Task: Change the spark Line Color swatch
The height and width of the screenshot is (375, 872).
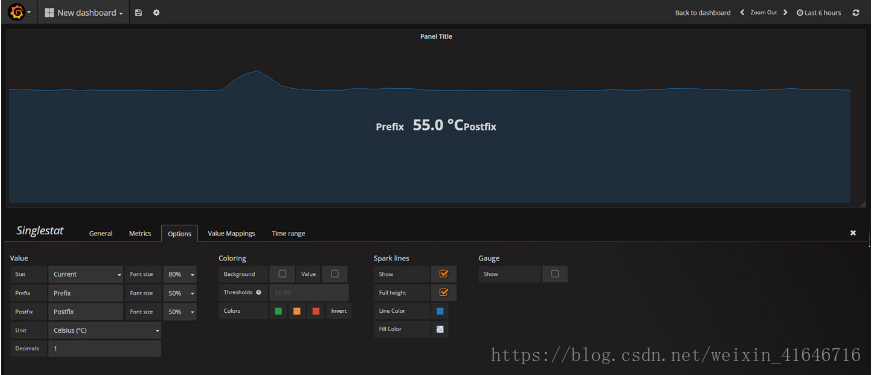Action: (x=440, y=311)
